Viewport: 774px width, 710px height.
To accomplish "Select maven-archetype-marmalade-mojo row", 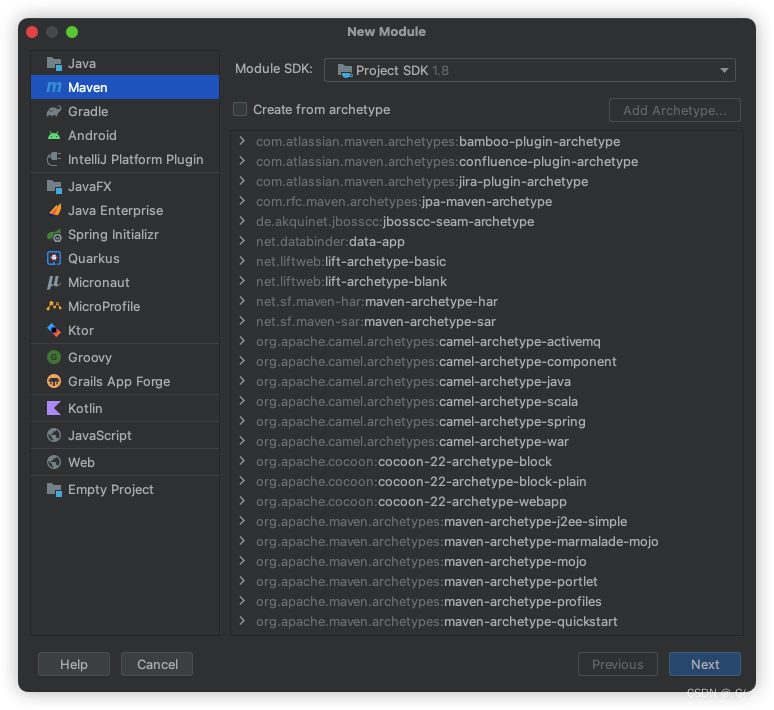I will (x=487, y=541).
